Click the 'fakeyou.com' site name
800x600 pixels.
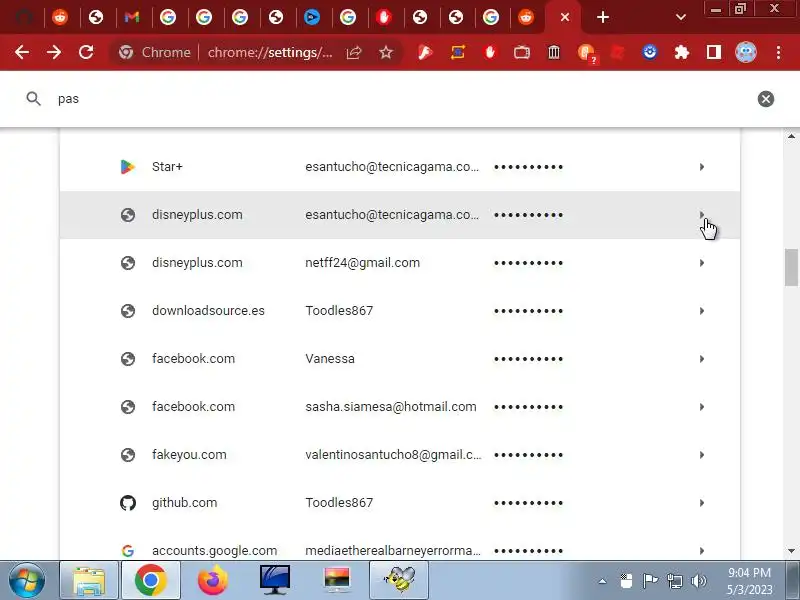(x=189, y=455)
